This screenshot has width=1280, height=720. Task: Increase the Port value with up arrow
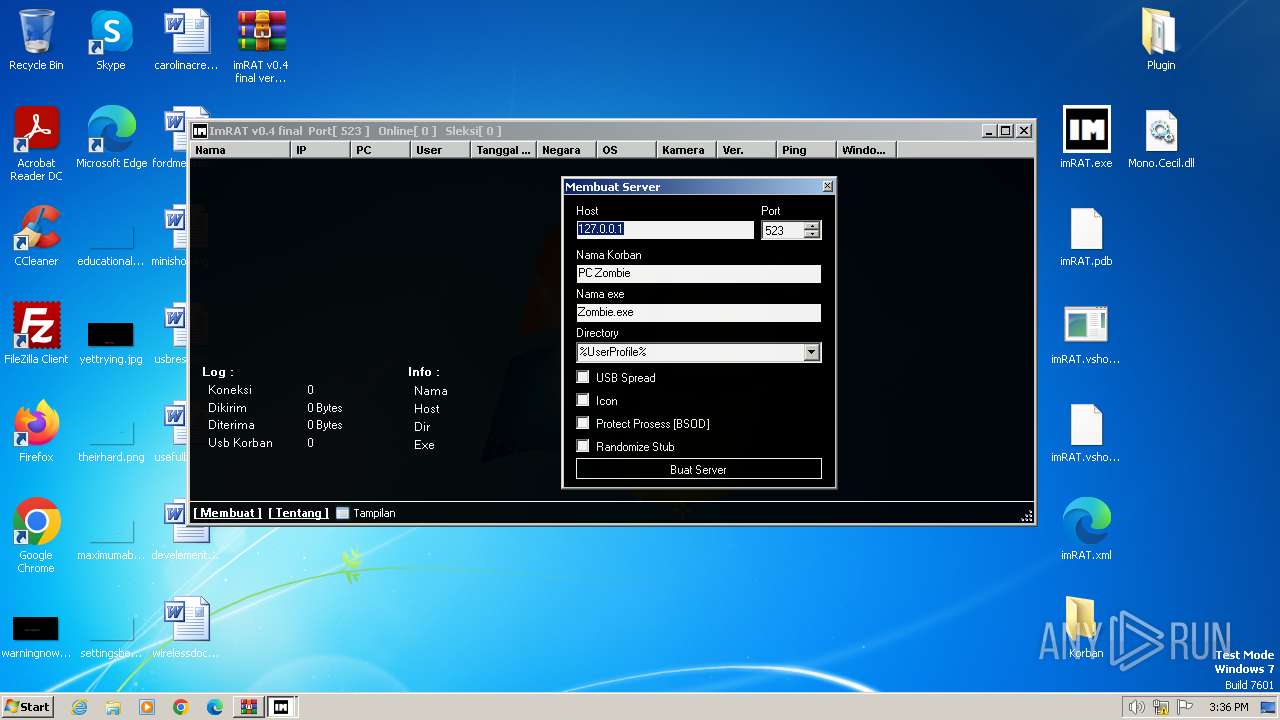coord(811,226)
